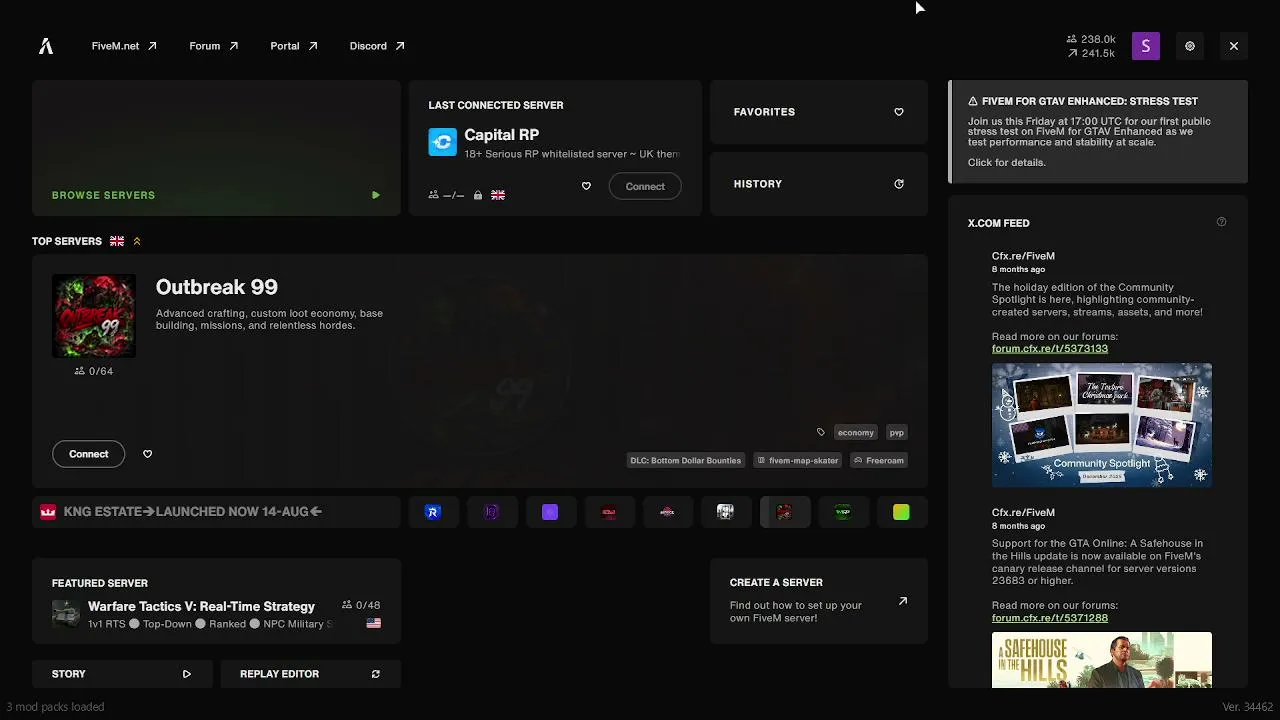This screenshot has height=720, width=1280.
Task: Open the Community Spotlight image
Action: pos(1102,425)
